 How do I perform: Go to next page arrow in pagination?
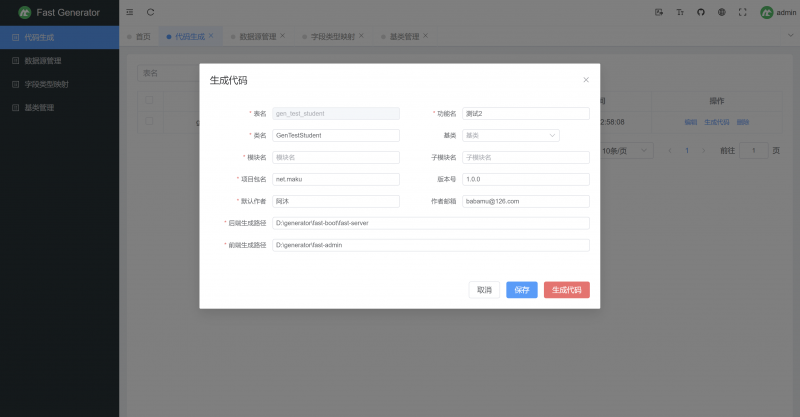(704, 151)
